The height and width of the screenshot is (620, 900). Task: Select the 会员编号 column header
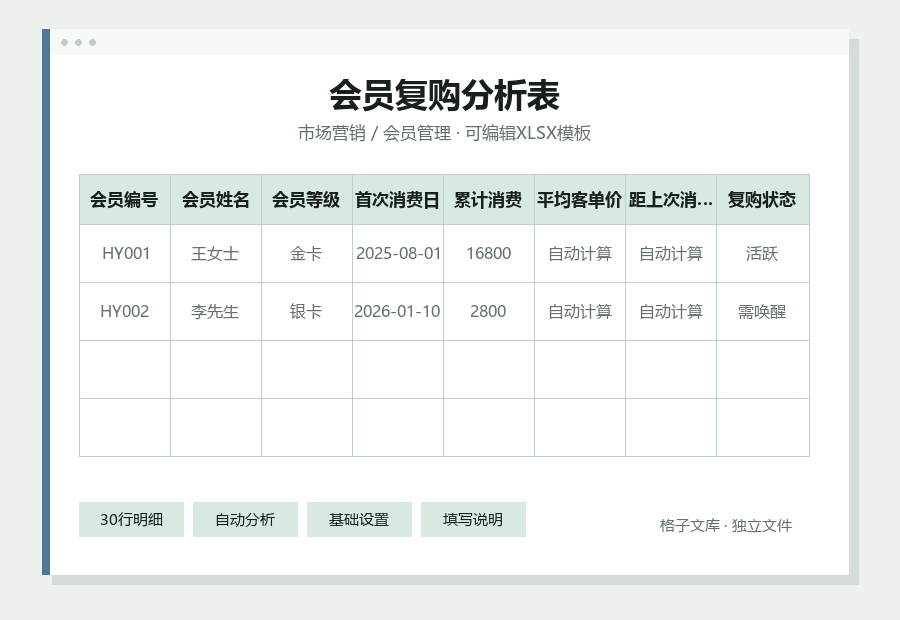pos(125,200)
